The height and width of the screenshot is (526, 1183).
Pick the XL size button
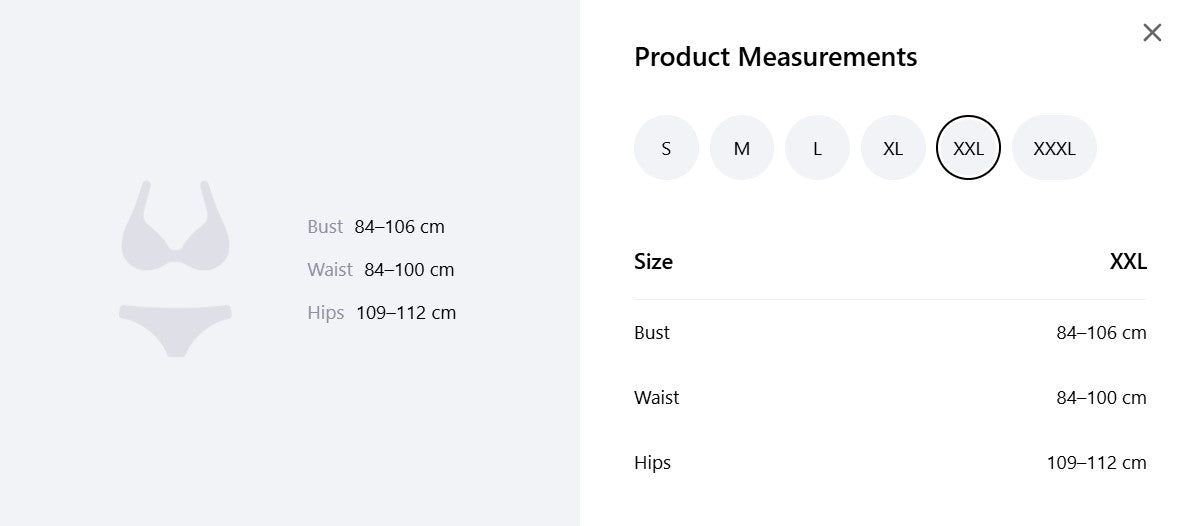893,148
